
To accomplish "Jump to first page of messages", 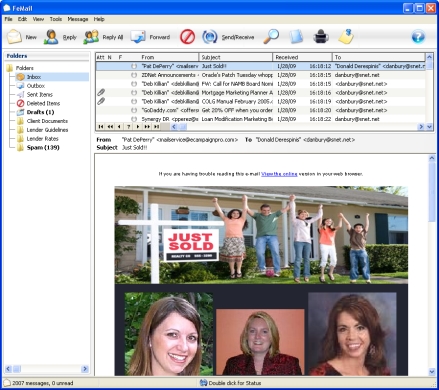I will pos(101,127).
